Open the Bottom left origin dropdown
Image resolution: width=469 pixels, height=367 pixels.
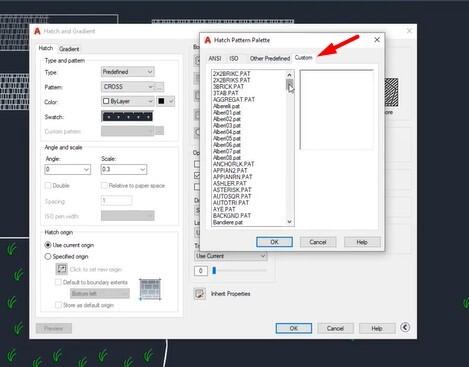[100, 294]
